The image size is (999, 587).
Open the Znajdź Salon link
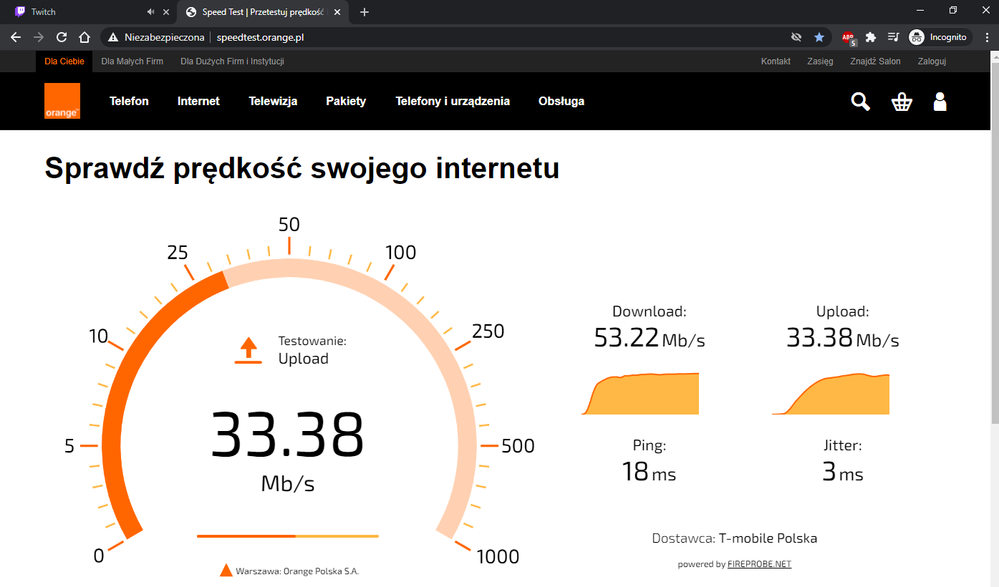(x=875, y=61)
